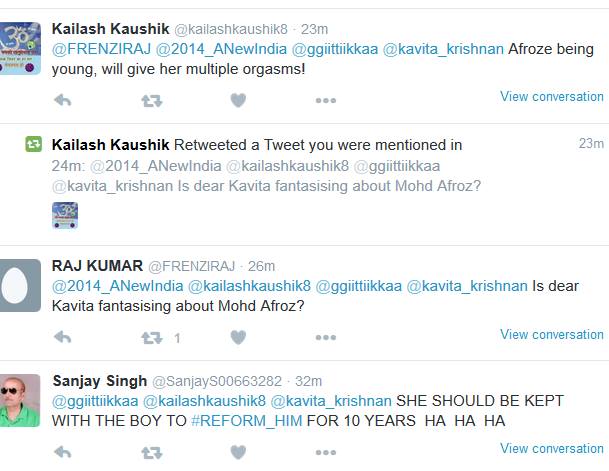Open more options on RAJ KUMAR's tweet
This screenshot has height=471, width=609.
pos(325,338)
